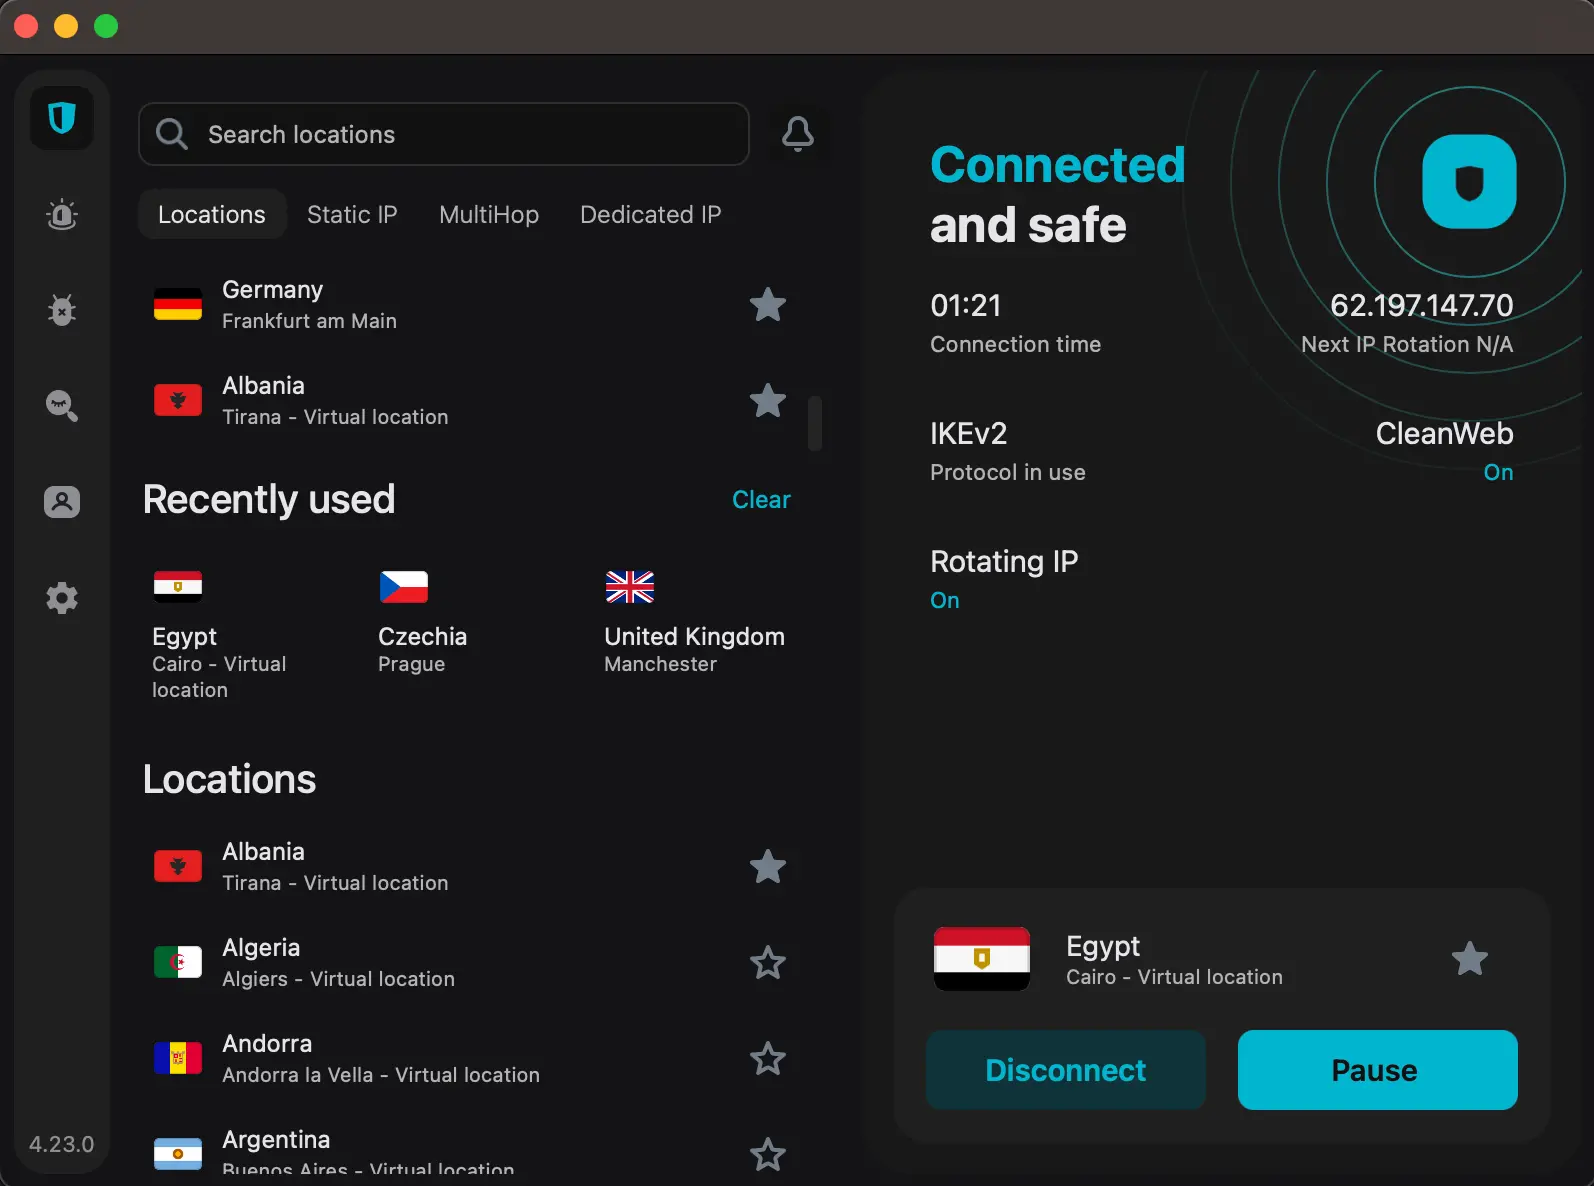Connect to United Kingdom Manchester from recents
This screenshot has height=1186, width=1594.
coord(694,622)
